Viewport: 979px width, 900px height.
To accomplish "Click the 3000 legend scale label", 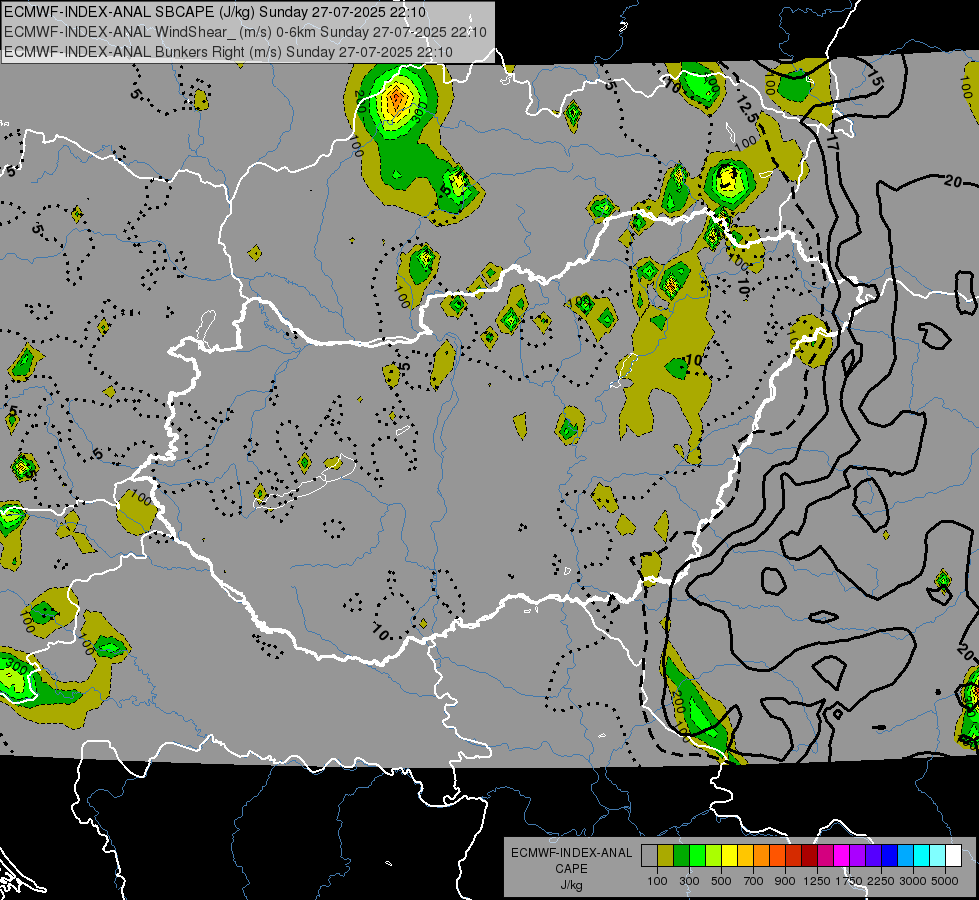I will click(x=913, y=881).
